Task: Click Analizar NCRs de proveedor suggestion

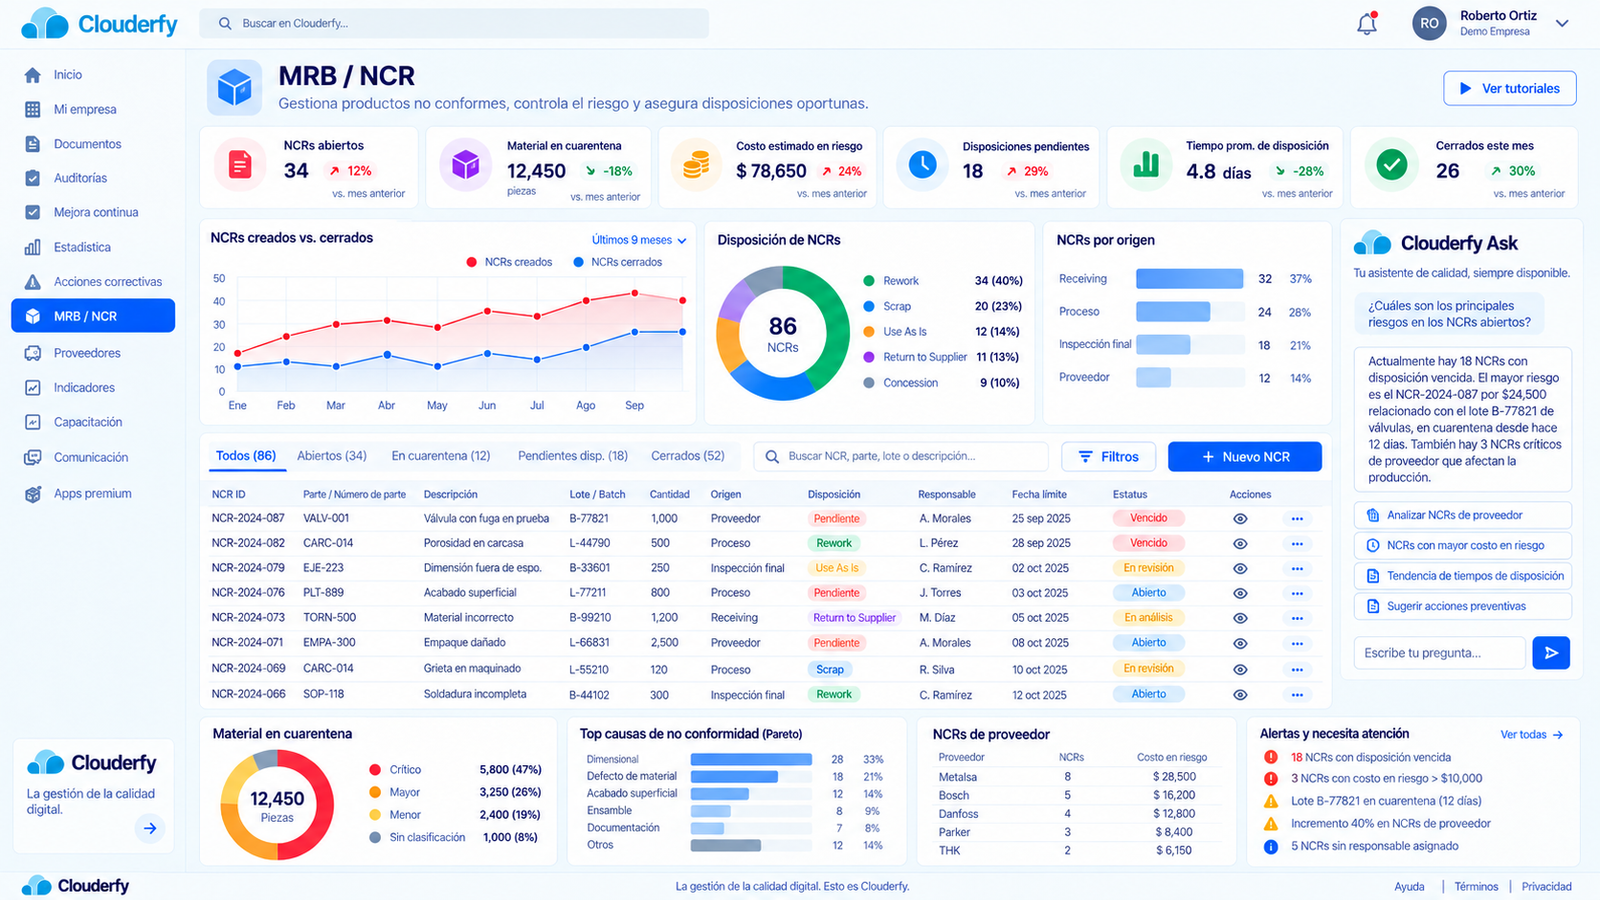Action: (x=1463, y=515)
